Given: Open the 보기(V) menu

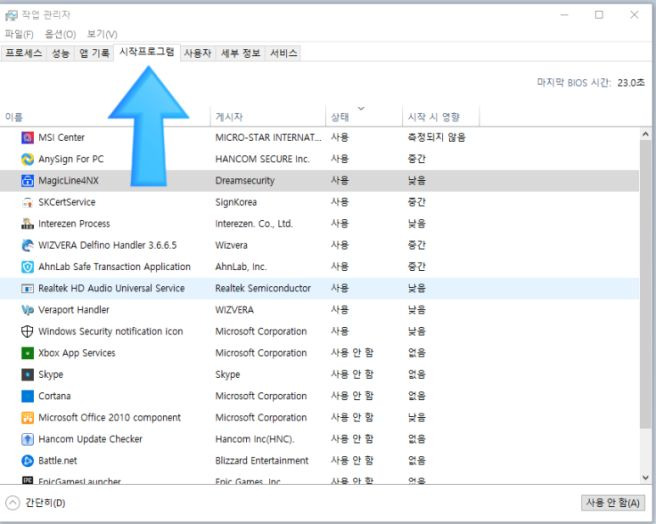Looking at the screenshot, I should 102,34.
